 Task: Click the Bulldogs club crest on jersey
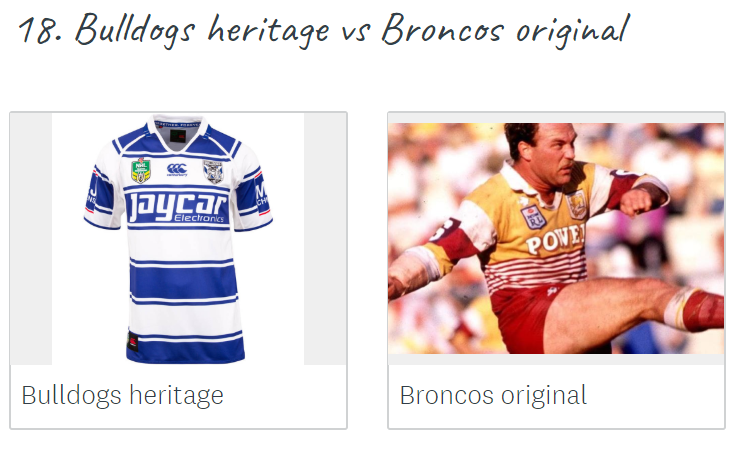pyautogui.click(x=213, y=171)
